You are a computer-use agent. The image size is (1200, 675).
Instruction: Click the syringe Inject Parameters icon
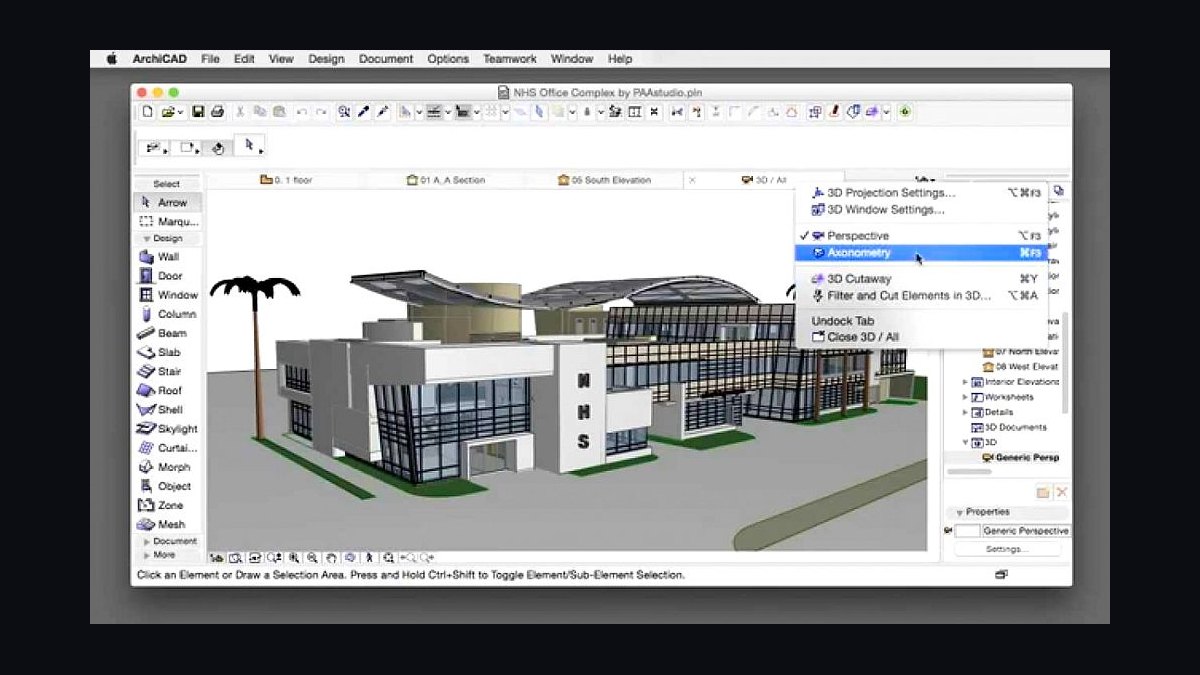[x=381, y=112]
